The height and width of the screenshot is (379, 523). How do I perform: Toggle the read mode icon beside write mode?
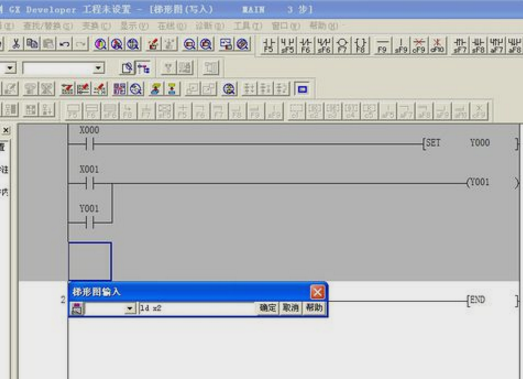[127, 68]
